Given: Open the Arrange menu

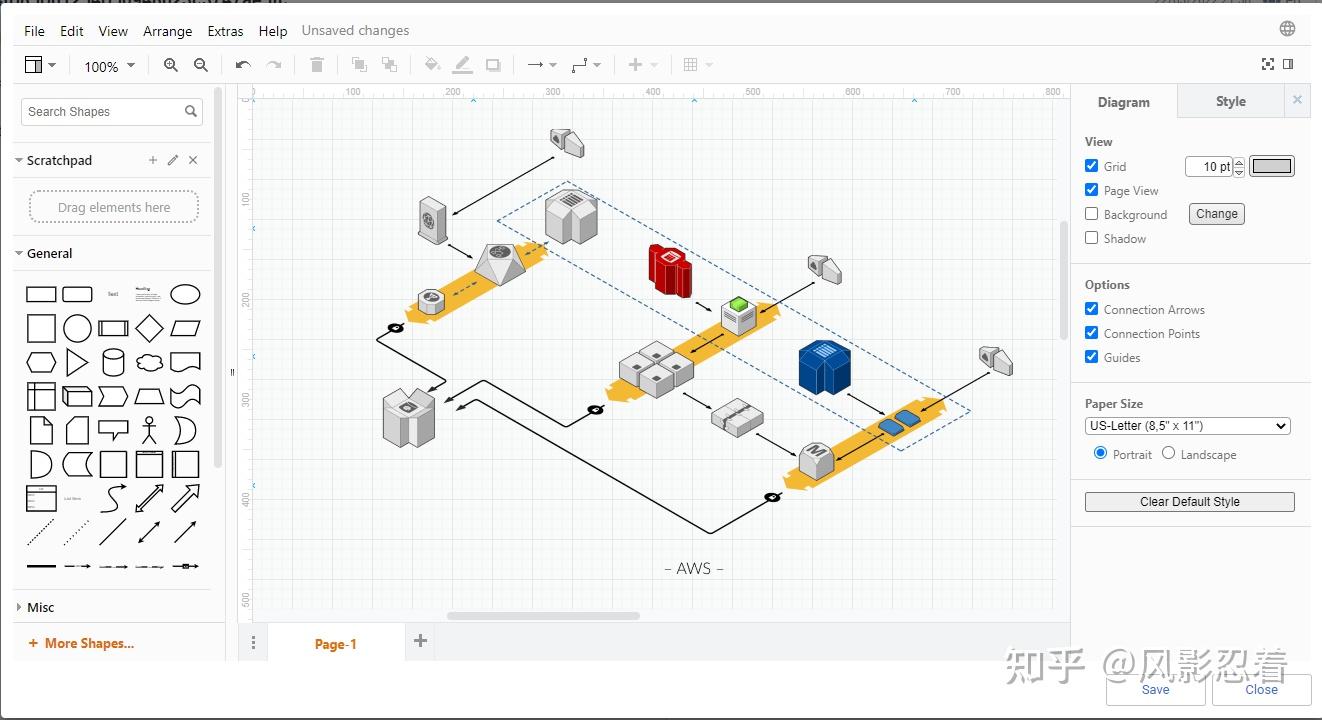Looking at the screenshot, I should click(168, 31).
